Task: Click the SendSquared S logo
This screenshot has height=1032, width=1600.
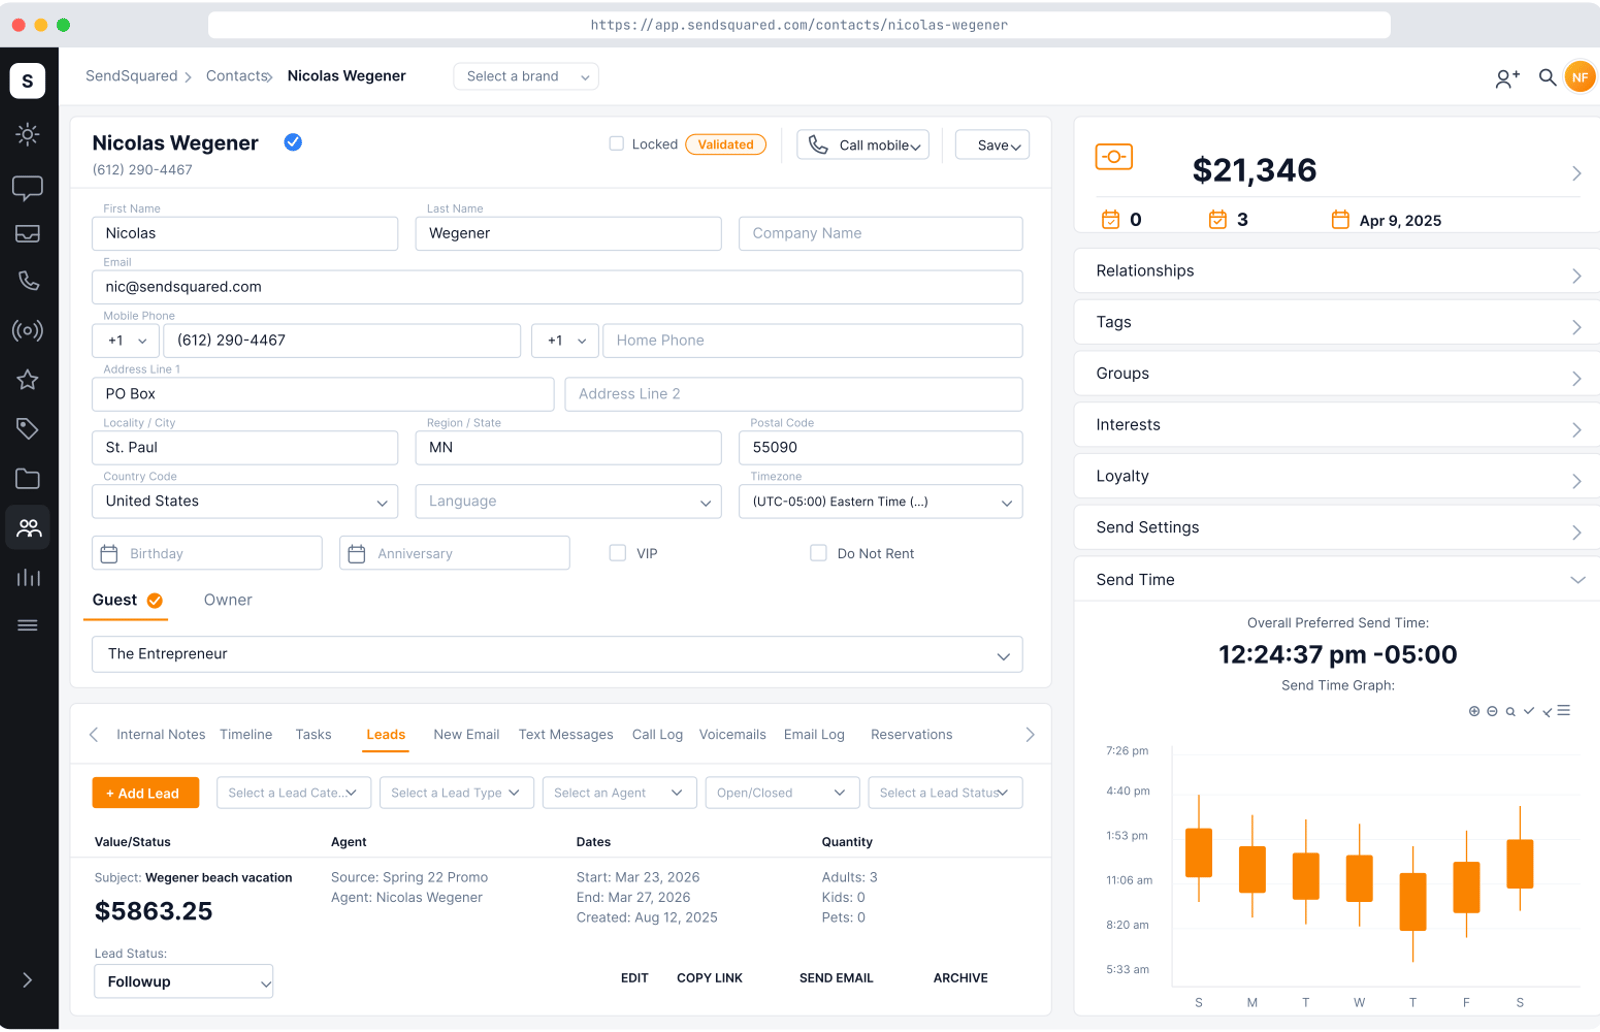Action: 27,81
